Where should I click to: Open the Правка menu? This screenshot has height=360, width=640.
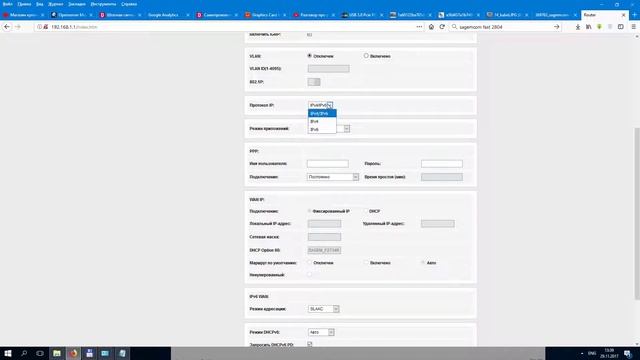click(x=24, y=4)
